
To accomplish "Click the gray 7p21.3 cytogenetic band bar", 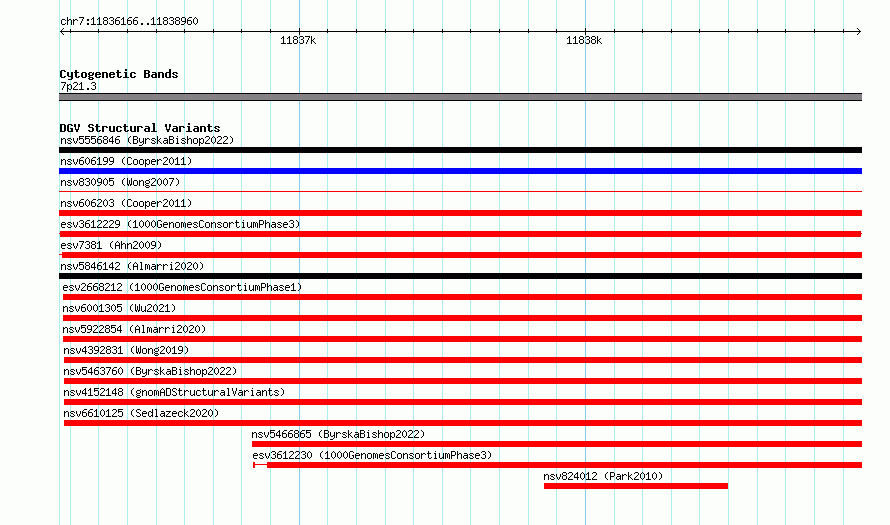I will (x=460, y=97).
